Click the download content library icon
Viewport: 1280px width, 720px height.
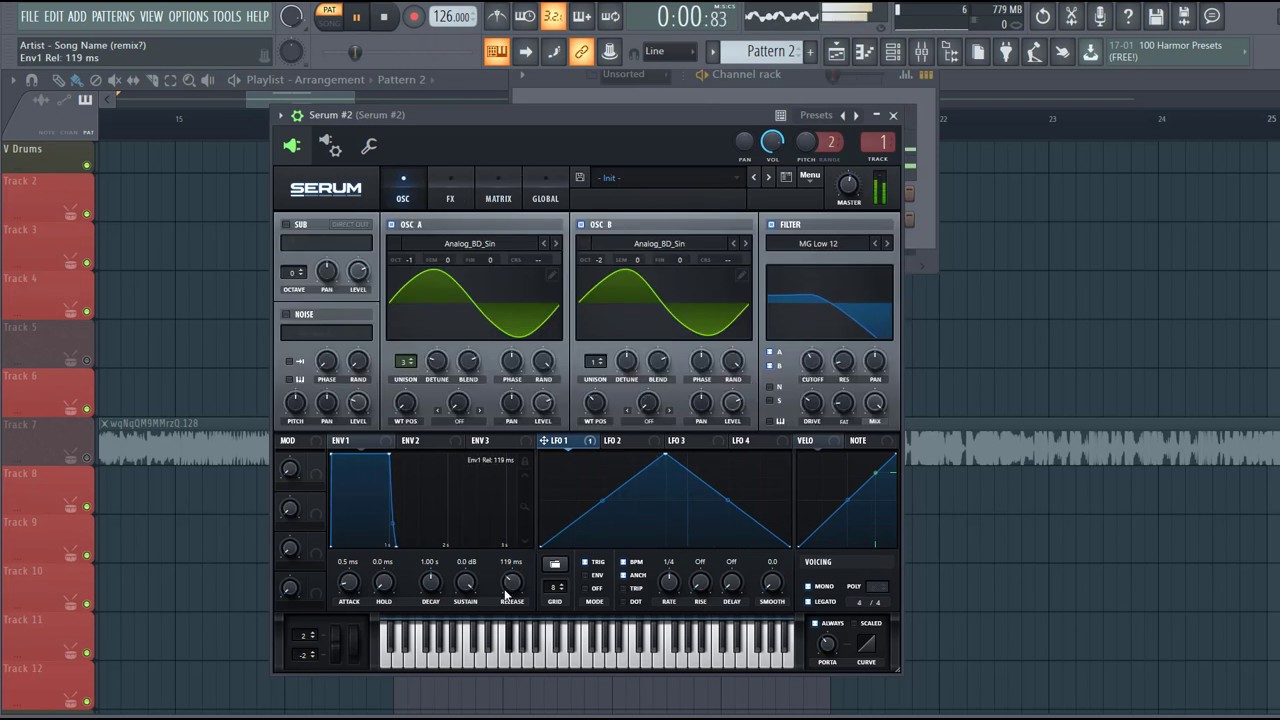(1091, 52)
